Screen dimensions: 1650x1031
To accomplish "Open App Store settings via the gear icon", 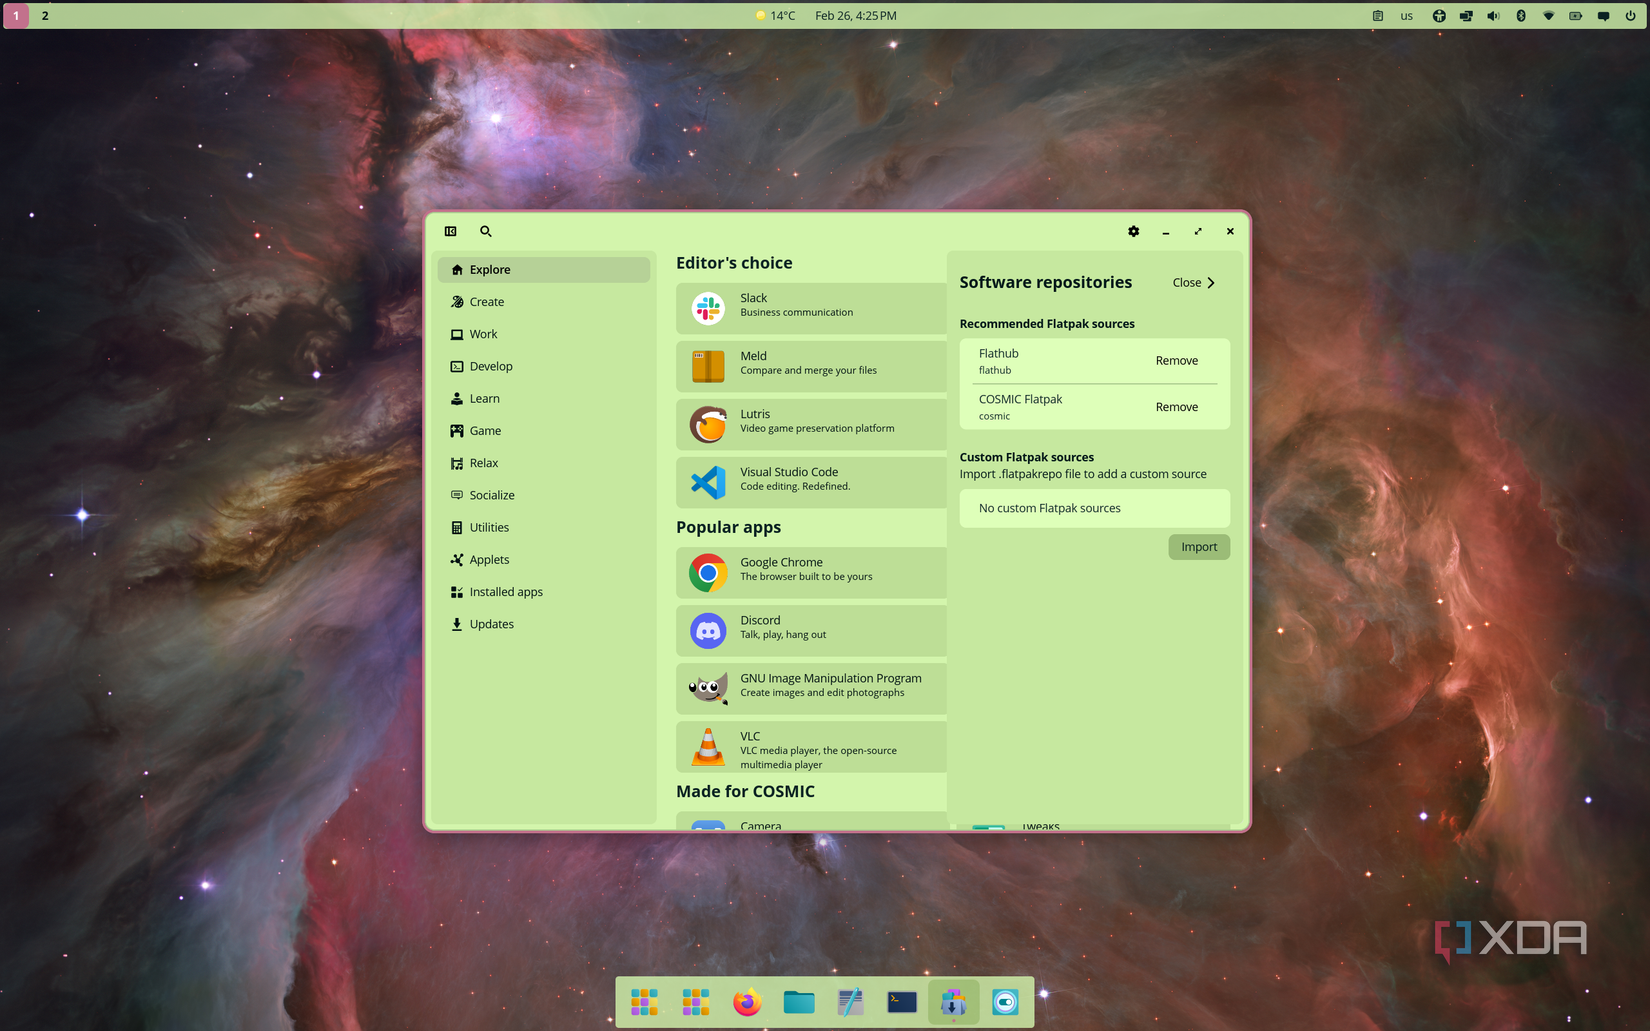I will click(x=1133, y=231).
